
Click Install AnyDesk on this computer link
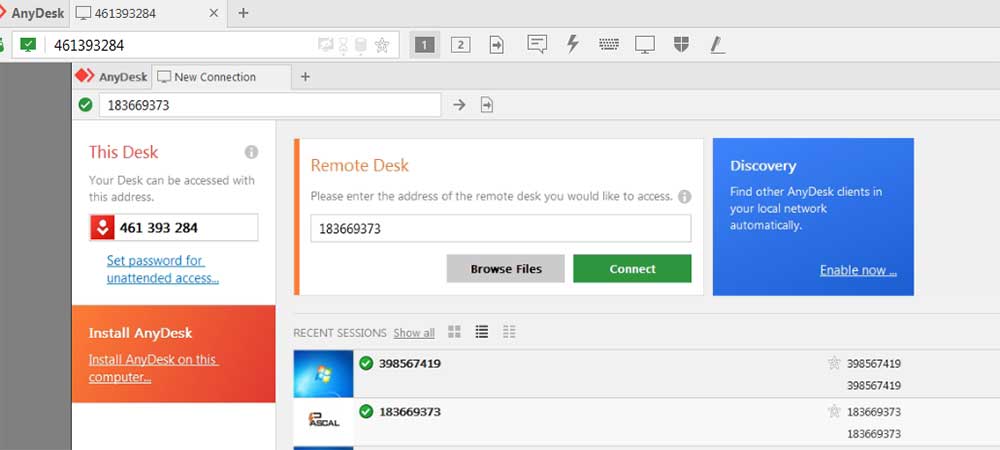[x=154, y=368]
